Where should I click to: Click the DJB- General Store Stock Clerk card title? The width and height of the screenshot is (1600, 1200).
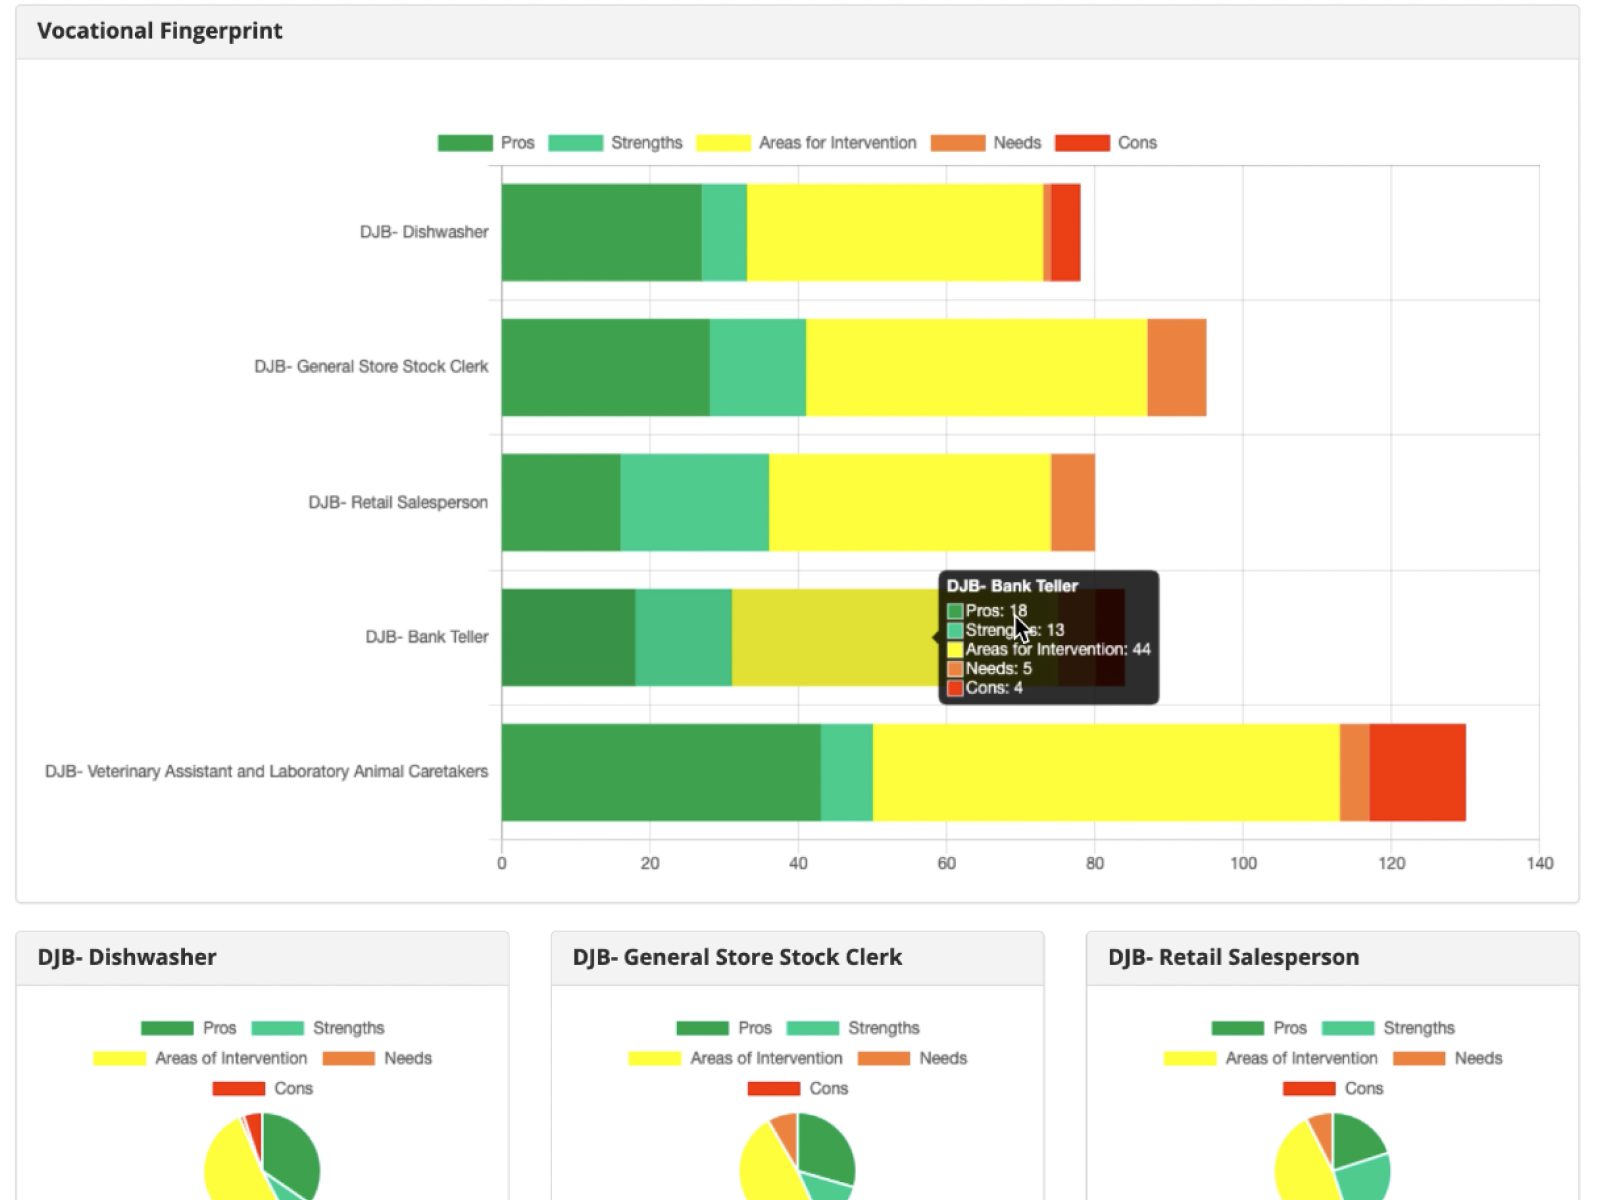point(737,957)
